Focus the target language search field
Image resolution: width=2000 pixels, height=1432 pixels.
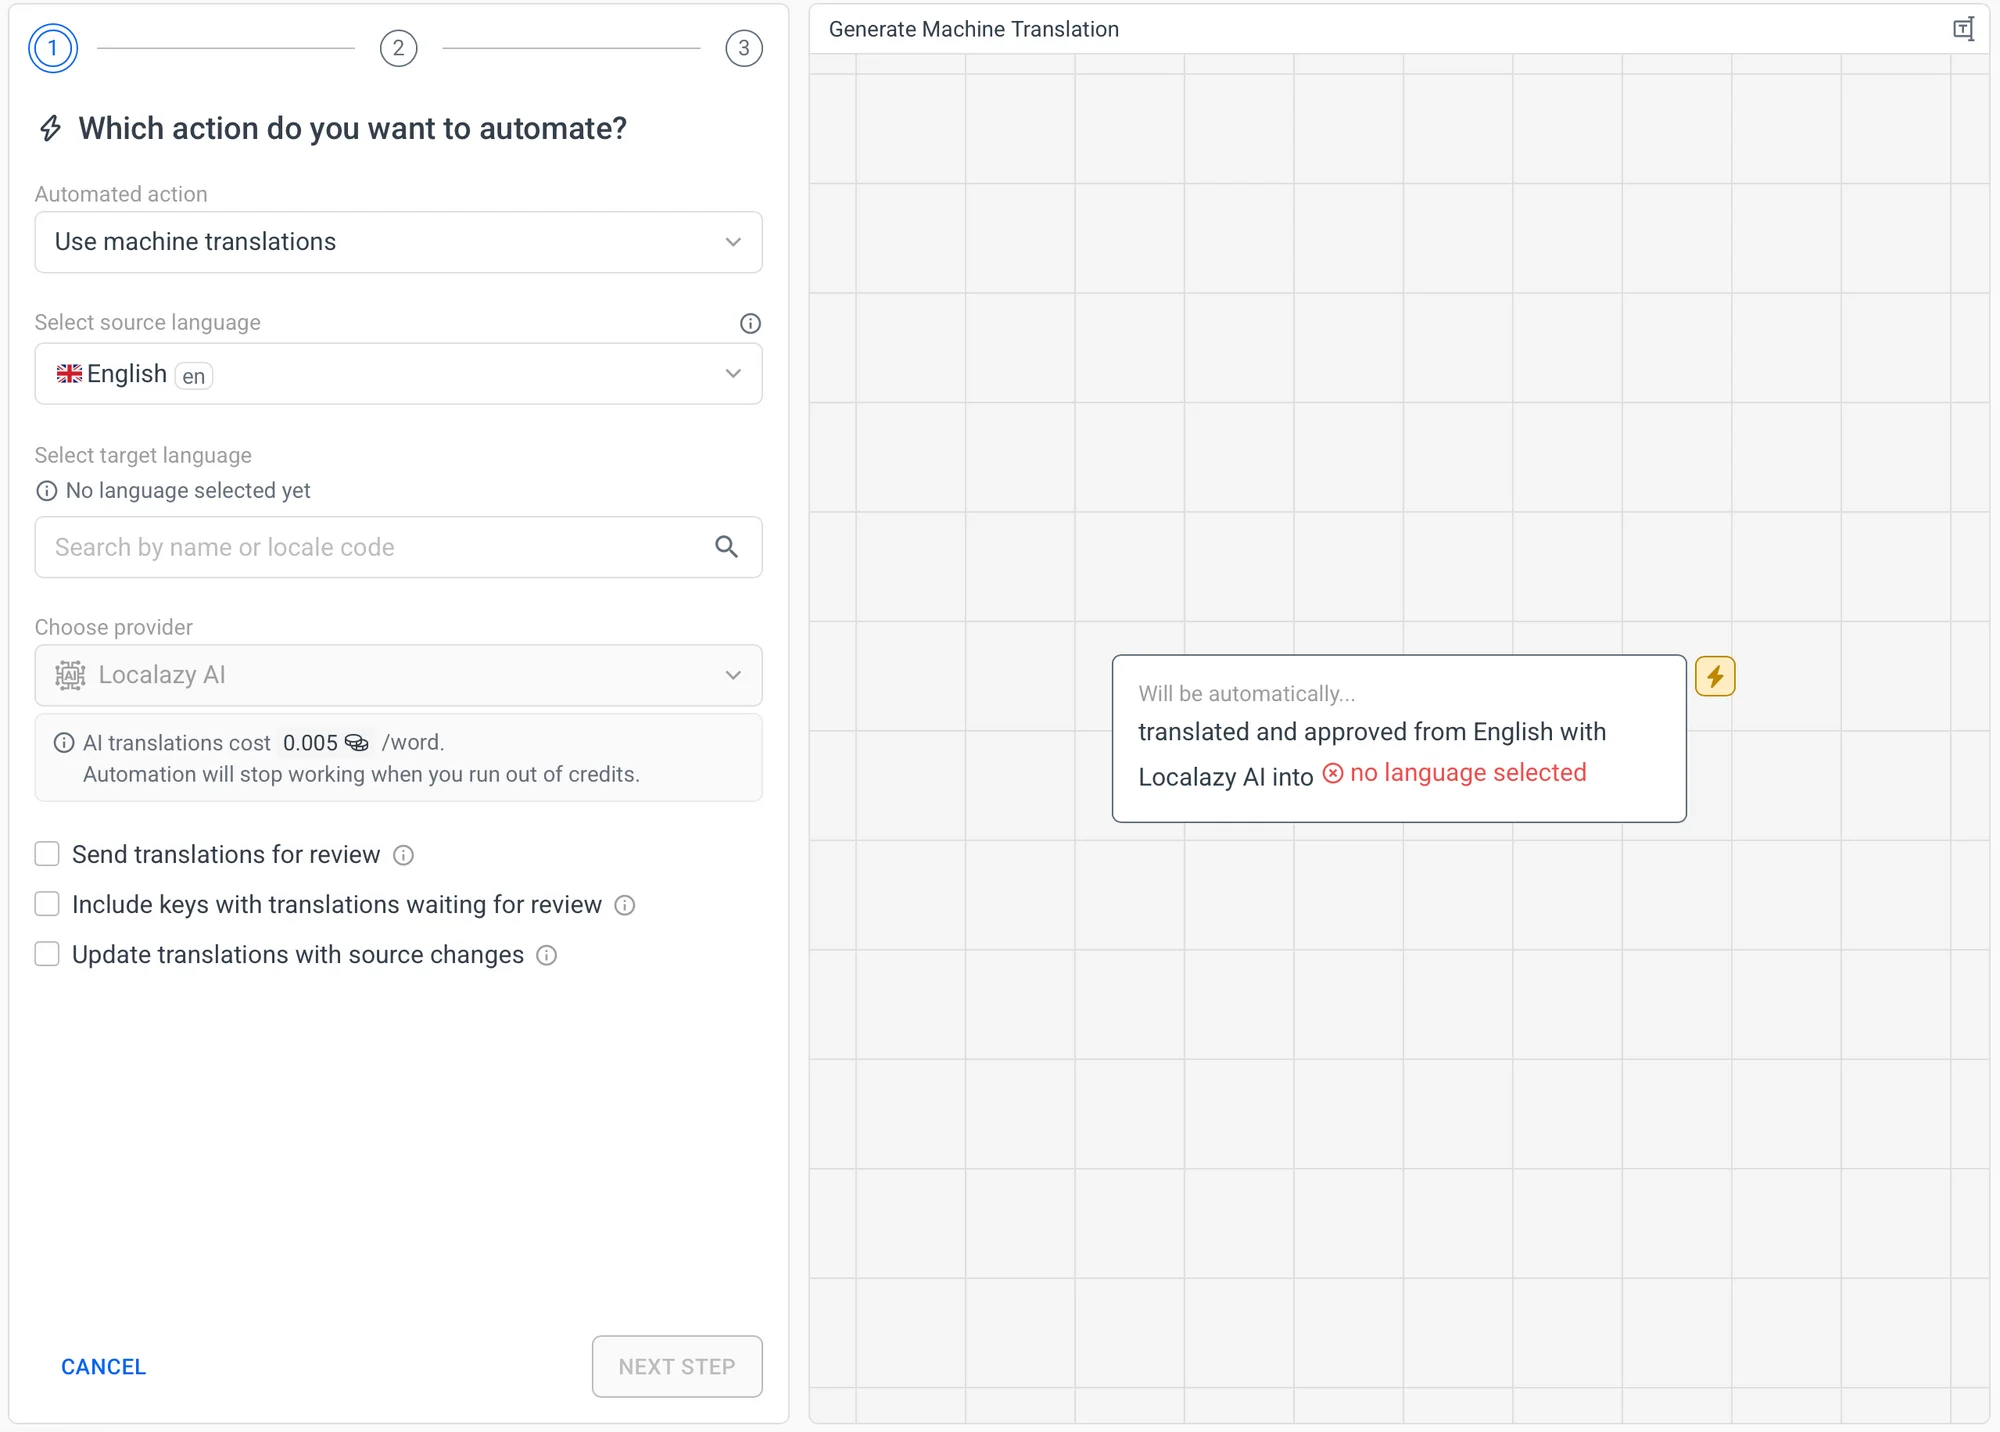tap(370, 547)
